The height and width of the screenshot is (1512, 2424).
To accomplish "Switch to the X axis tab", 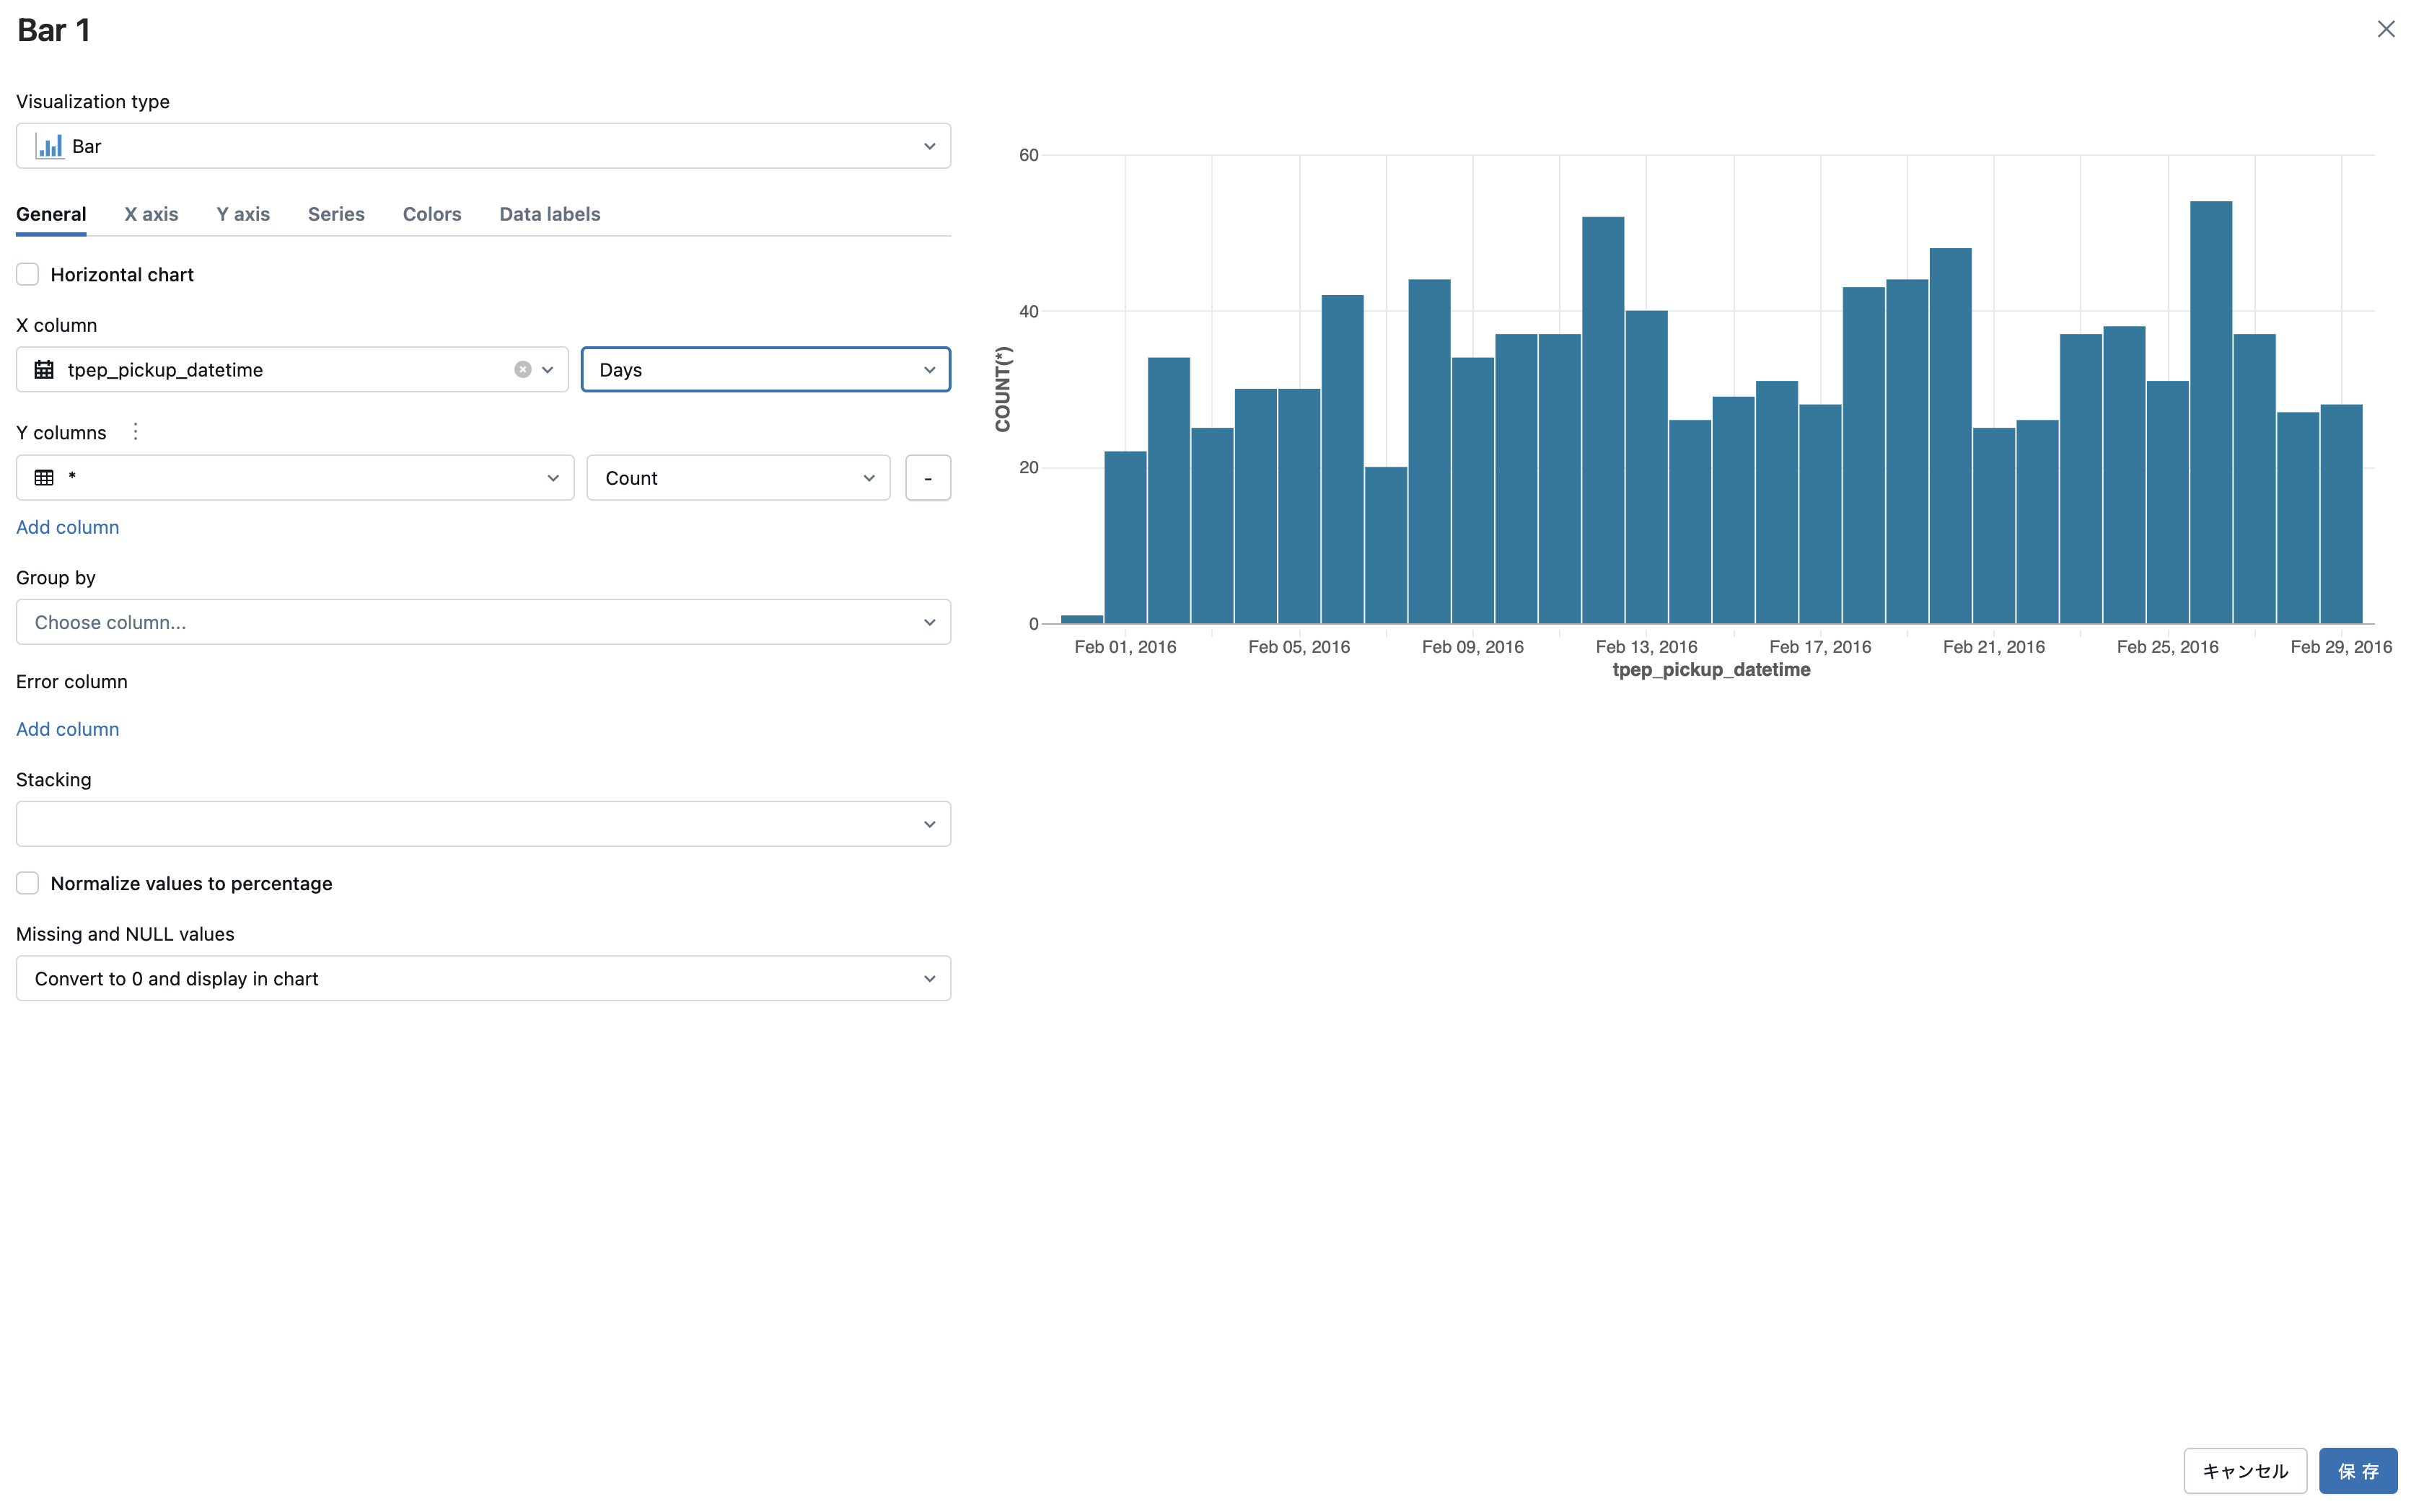I will (151, 214).
